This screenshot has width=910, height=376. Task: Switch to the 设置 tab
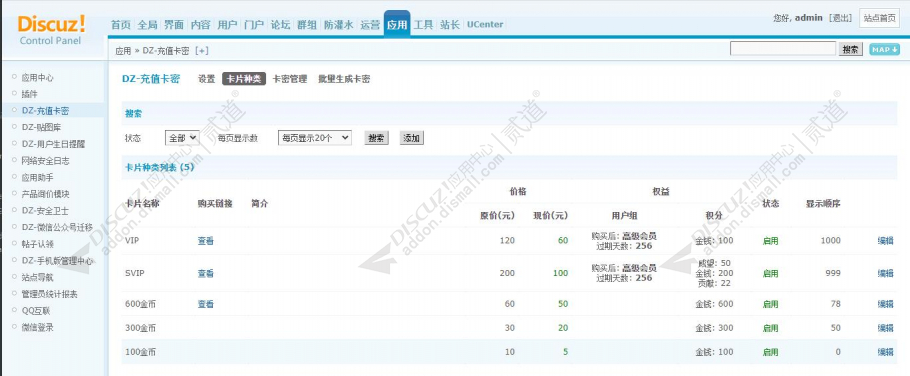point(207,79)
